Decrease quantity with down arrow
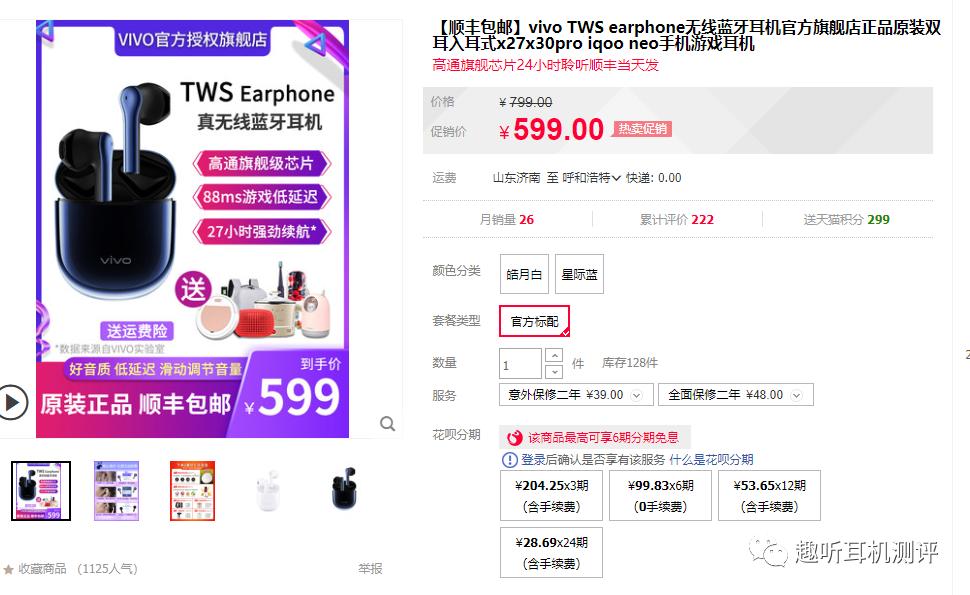This screenshot has width=970, height=595. [x=554, y=371]
